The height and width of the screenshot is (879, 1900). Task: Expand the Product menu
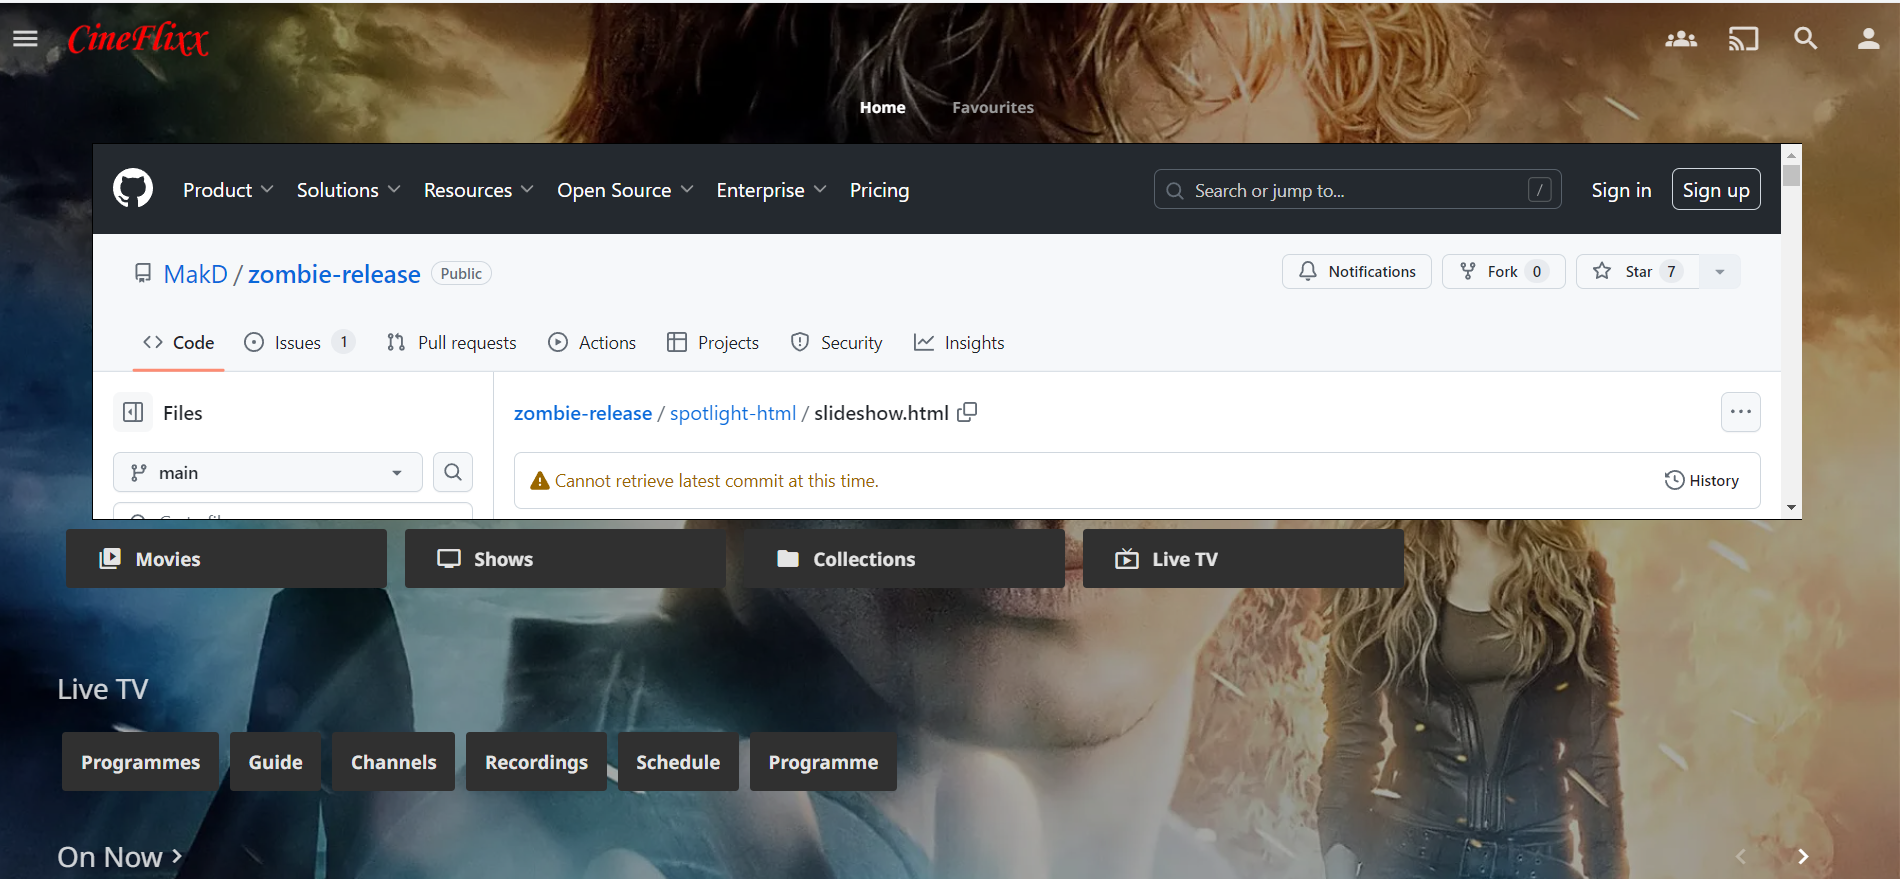coord(228,190)
